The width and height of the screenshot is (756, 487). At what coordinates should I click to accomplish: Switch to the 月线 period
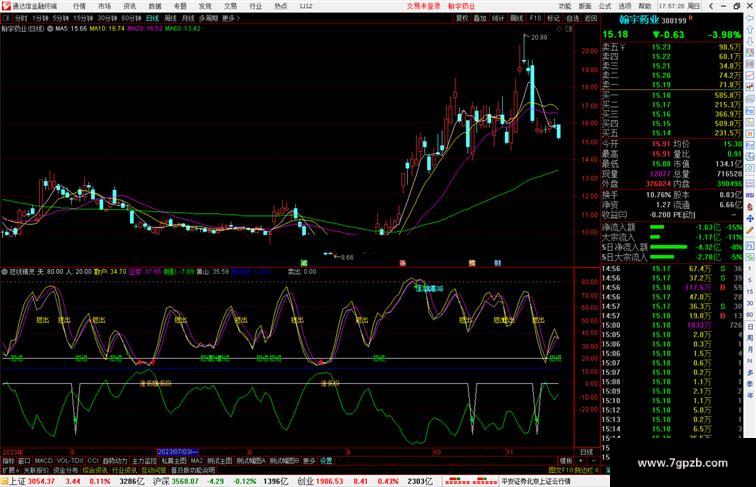[x=188, y=18]
